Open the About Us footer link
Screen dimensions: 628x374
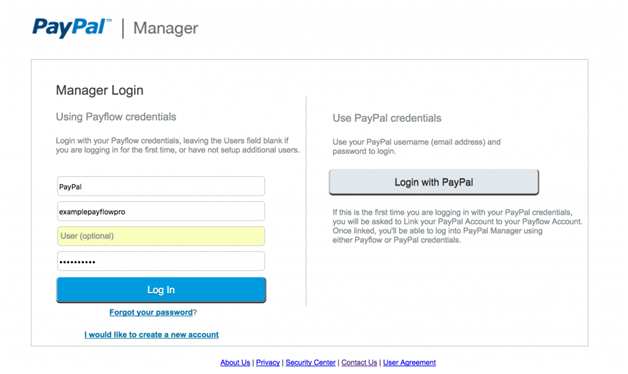point(235,362)
